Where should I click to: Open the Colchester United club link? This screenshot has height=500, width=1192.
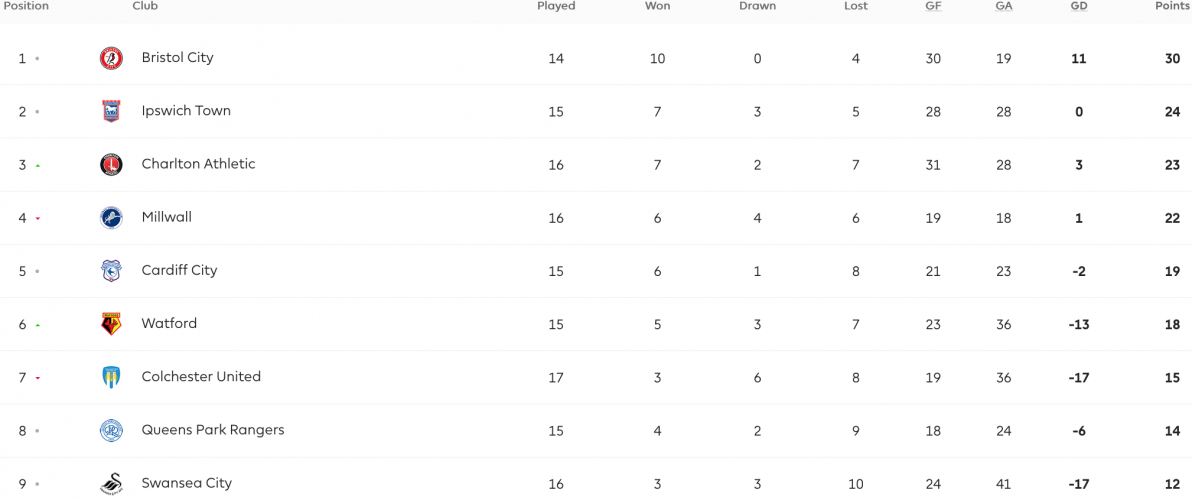pyautogui.click(x=201, y=377)
